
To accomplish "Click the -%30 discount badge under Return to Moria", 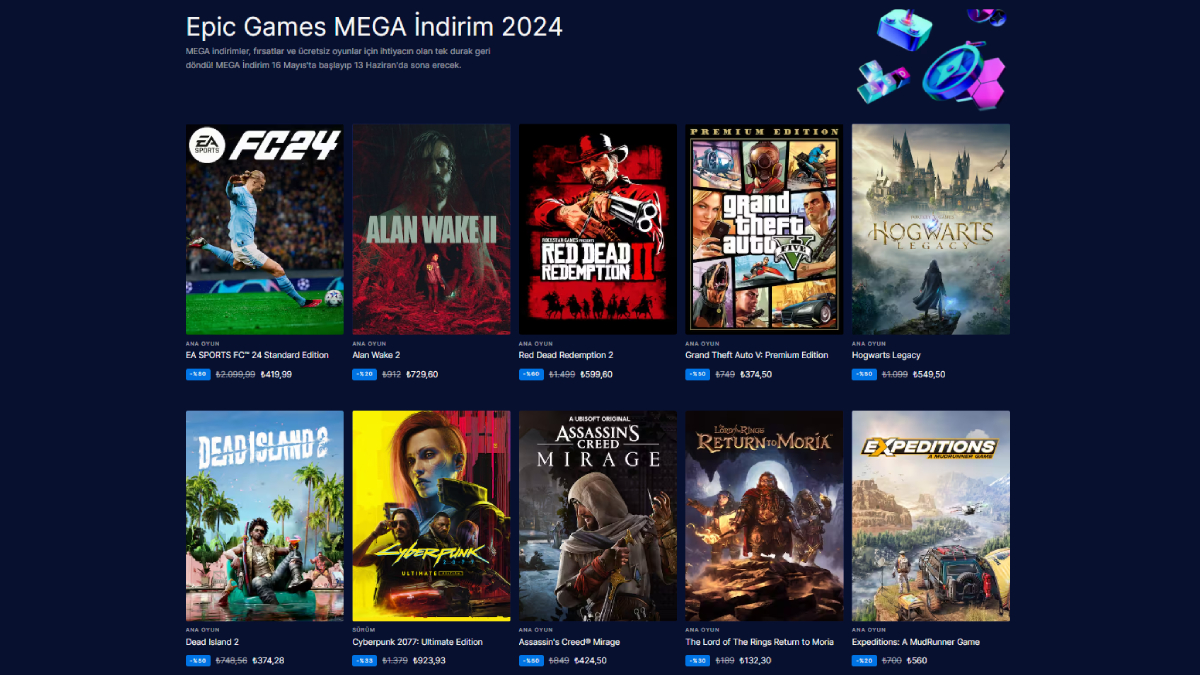I will pyautogui.click(x=697, y=661).
